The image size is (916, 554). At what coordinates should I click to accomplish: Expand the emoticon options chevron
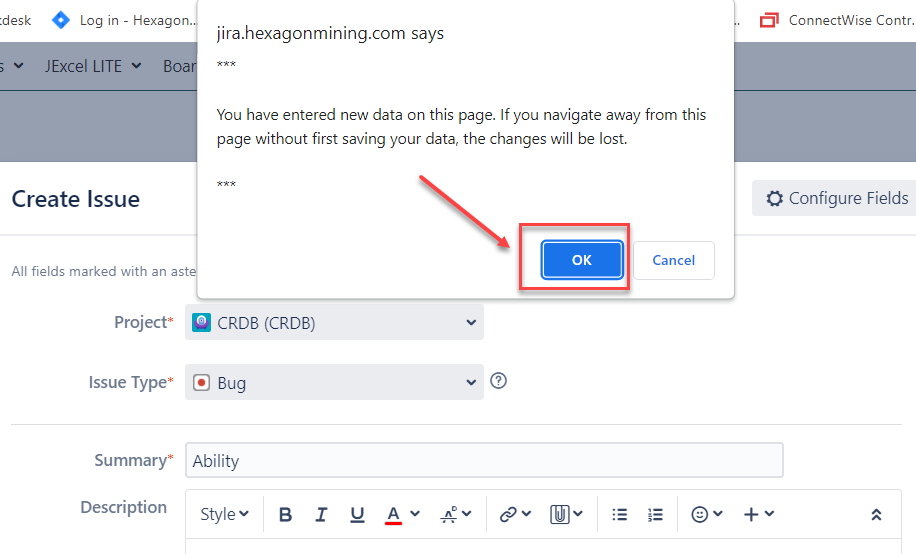point(718,514)
